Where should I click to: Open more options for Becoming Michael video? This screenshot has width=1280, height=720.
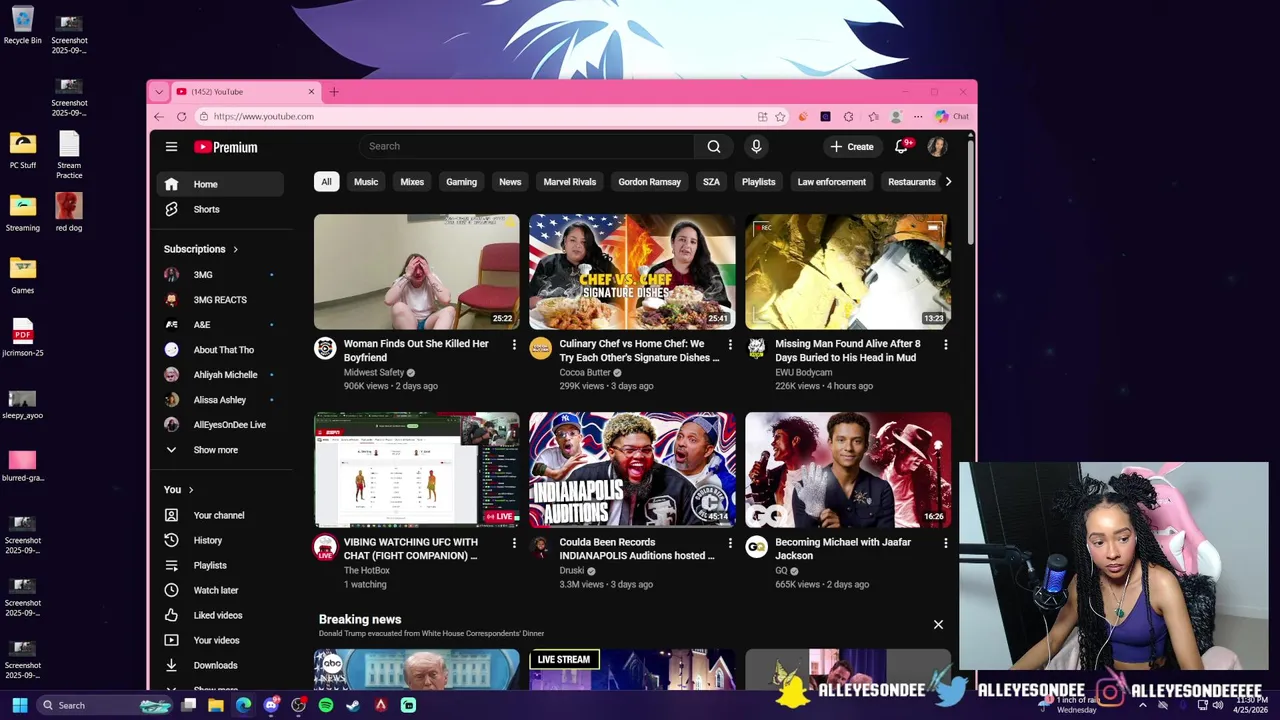point(945,543)
